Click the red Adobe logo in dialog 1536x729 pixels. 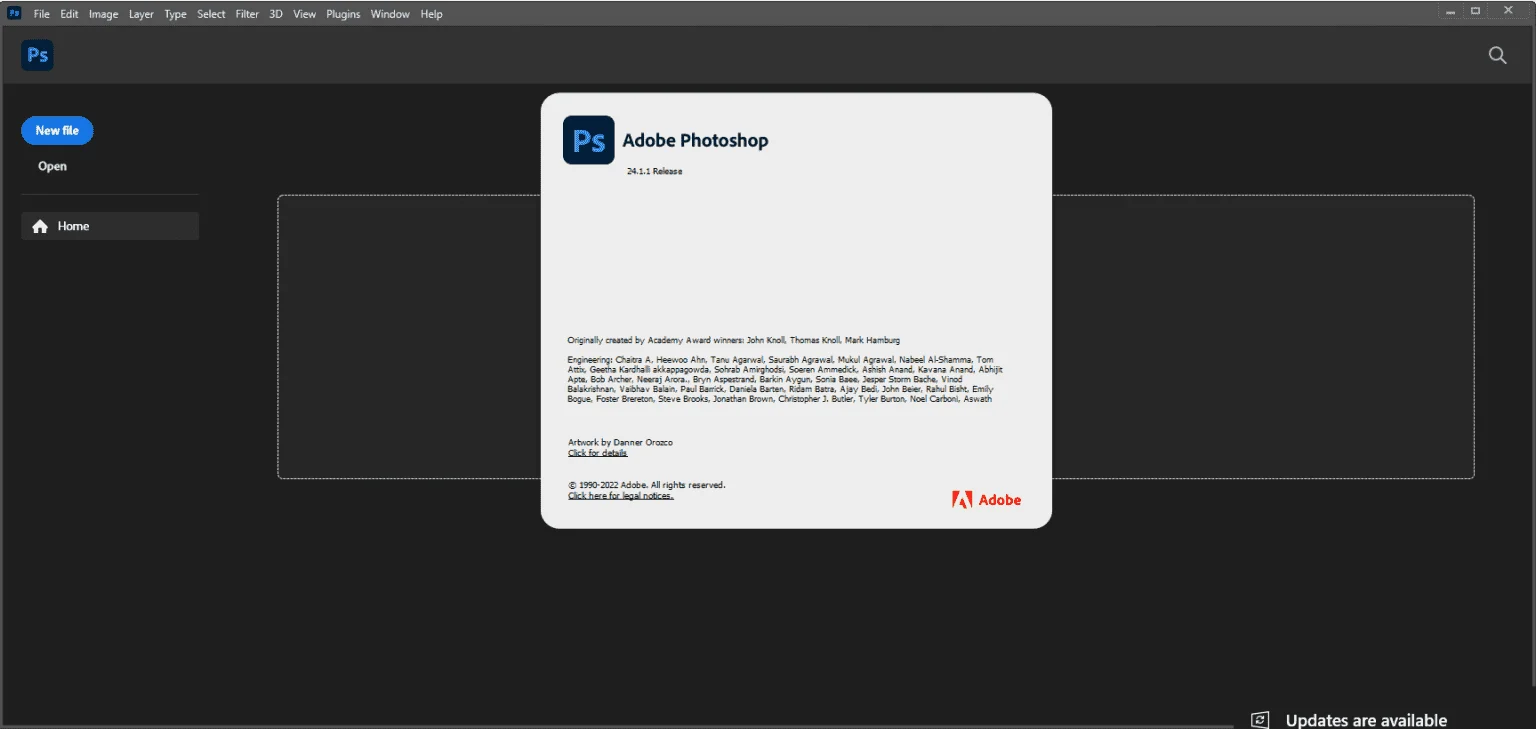tap(986, 500)
